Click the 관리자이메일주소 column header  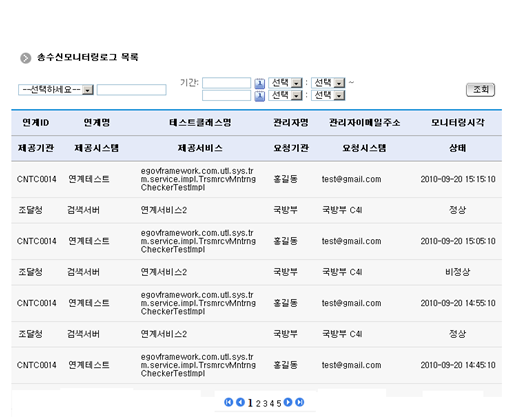(x=365, y=123)
